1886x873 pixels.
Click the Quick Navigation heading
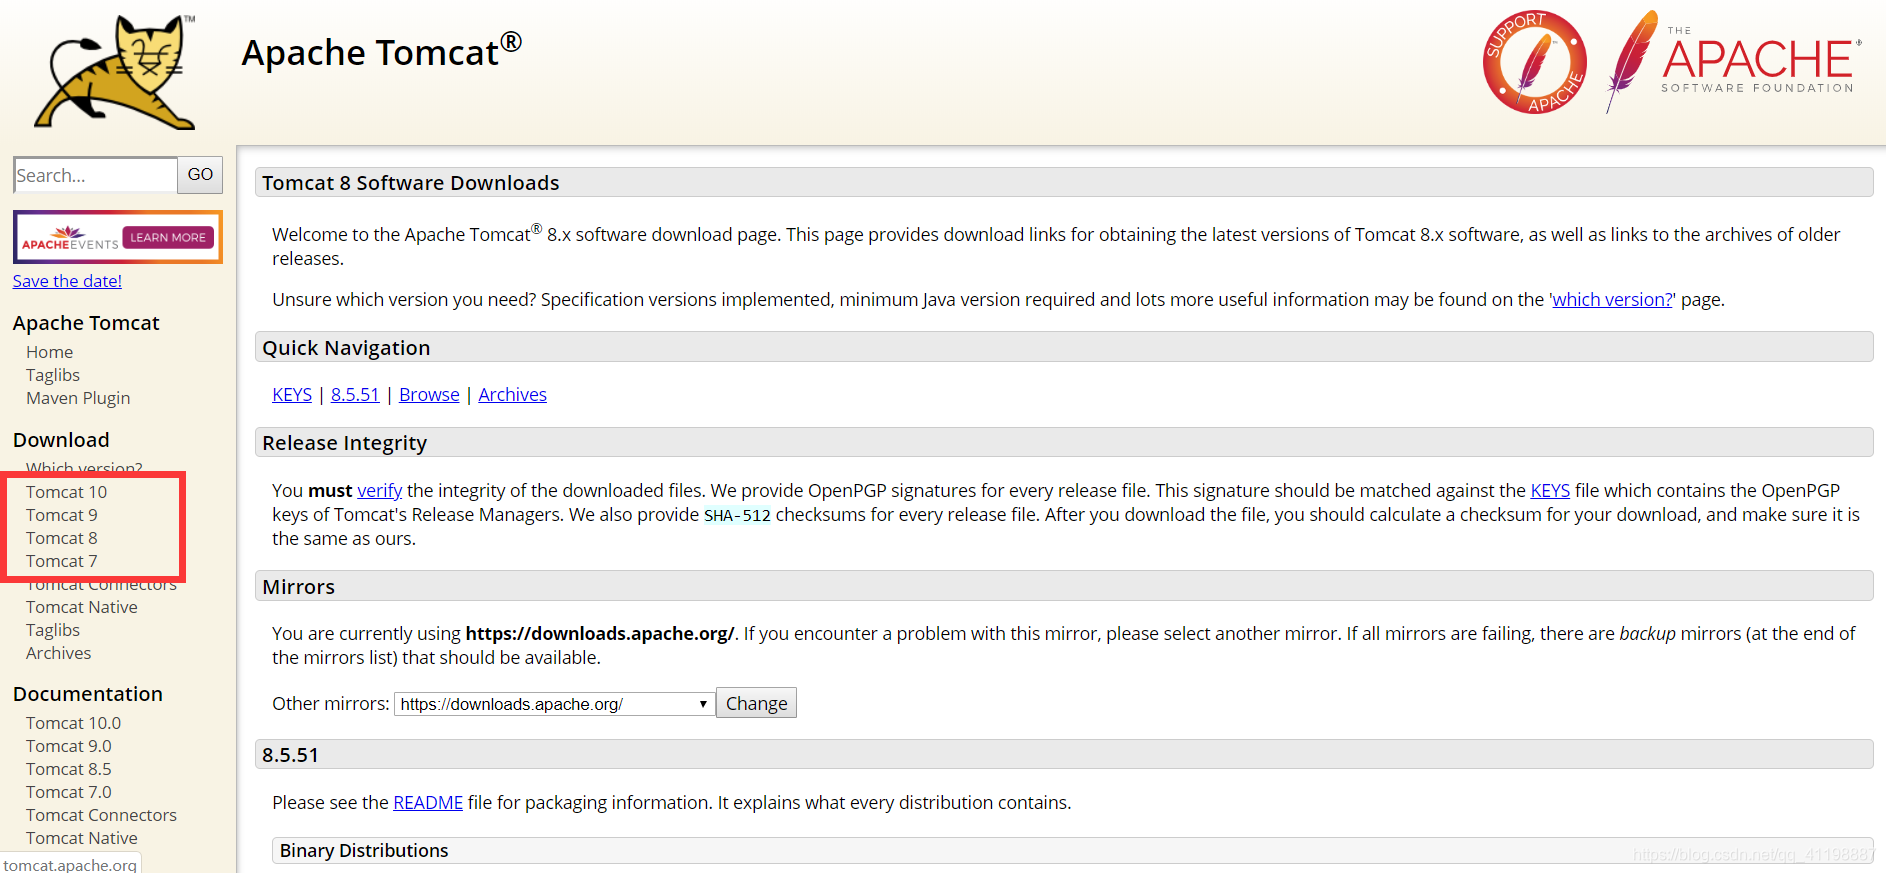pyautogui.click(x=346, y=348)
